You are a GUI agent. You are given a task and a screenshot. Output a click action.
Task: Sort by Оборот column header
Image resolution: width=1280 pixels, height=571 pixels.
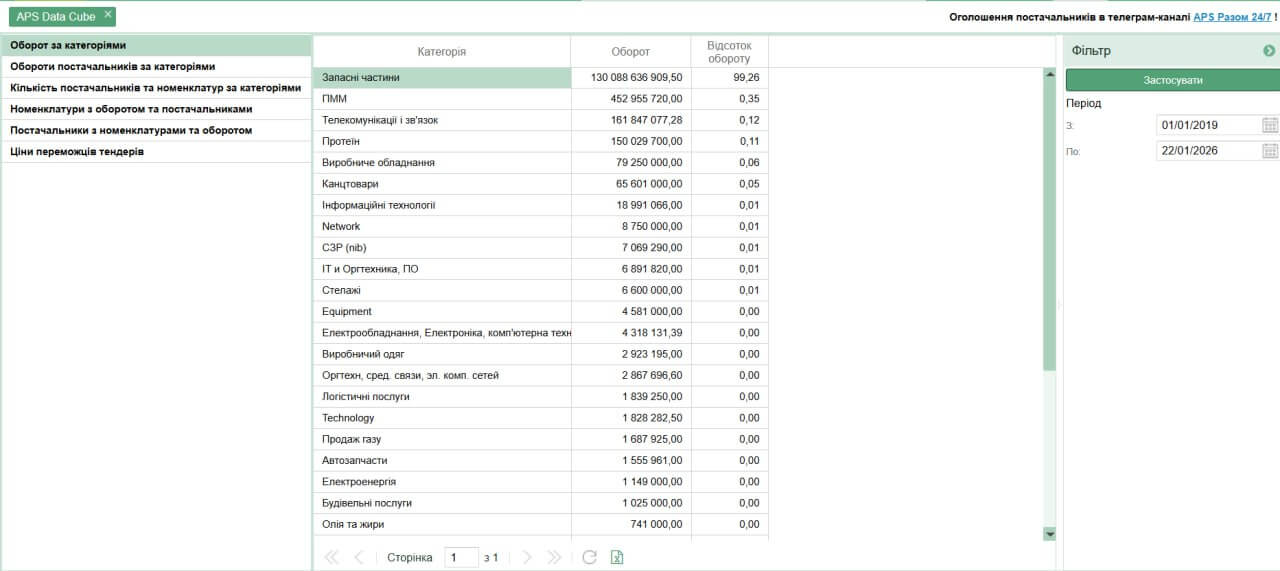[630, 52]
